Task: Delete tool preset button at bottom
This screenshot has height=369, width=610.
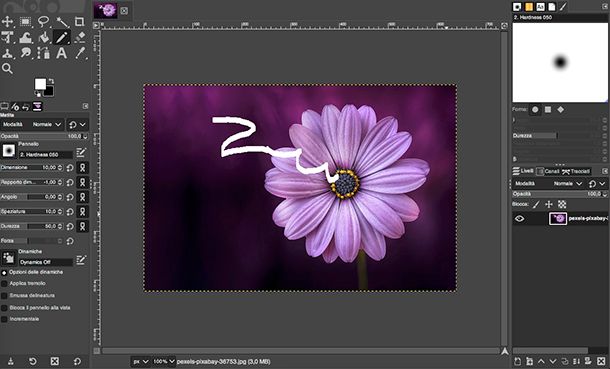Action: (55, 361)
